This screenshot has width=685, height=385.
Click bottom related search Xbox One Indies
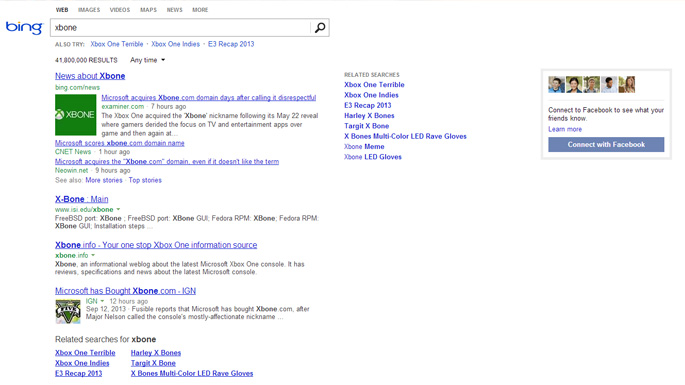(x=82, y=363)
